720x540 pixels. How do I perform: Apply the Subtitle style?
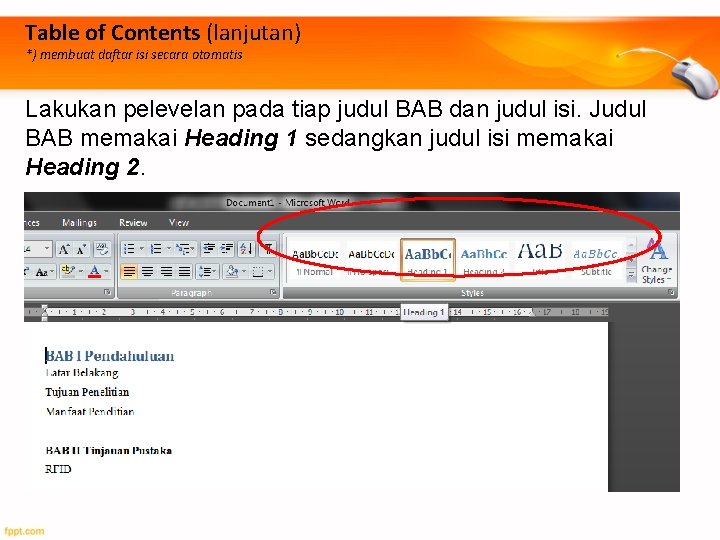click(596, 260)
